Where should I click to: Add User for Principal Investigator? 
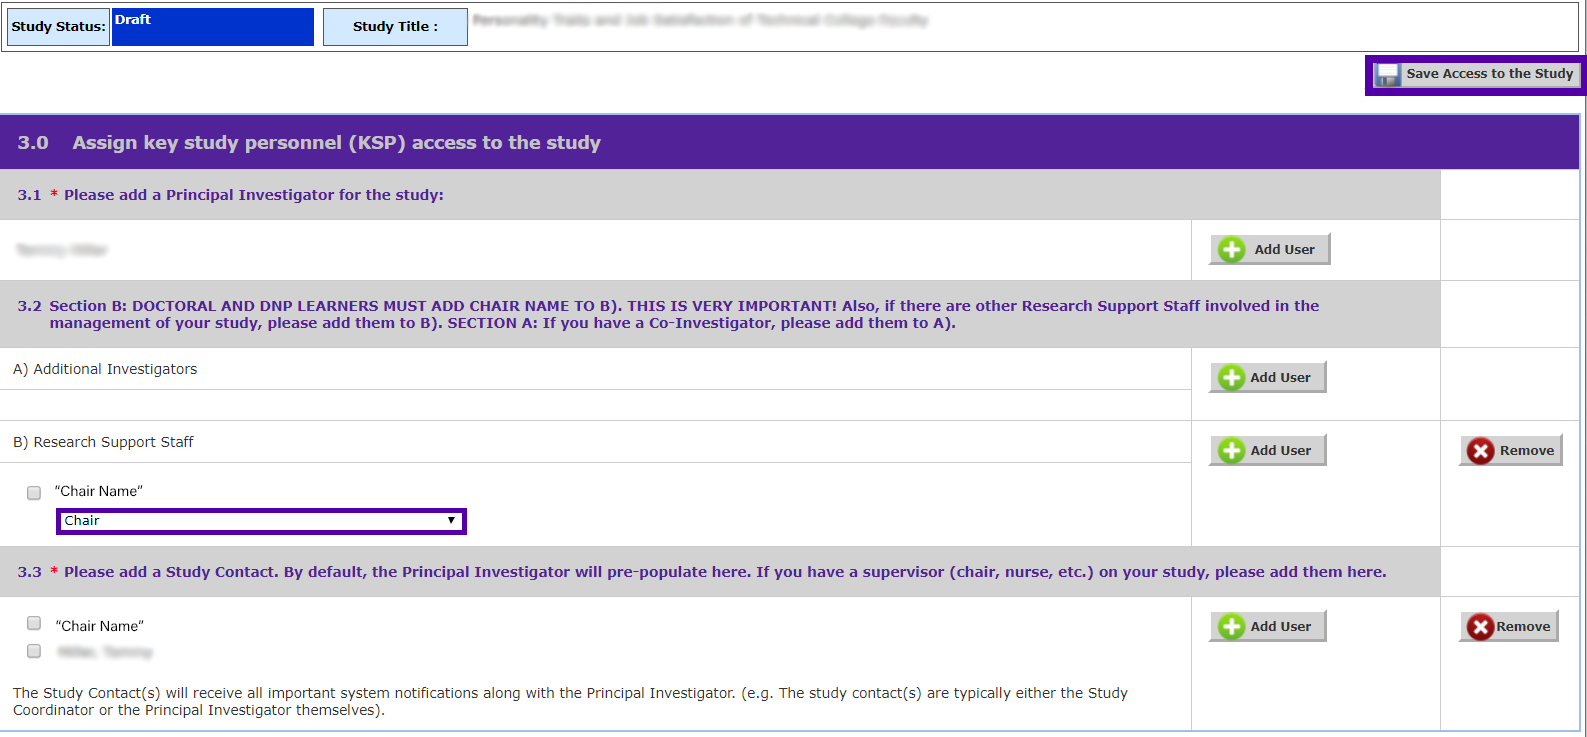1270,250
